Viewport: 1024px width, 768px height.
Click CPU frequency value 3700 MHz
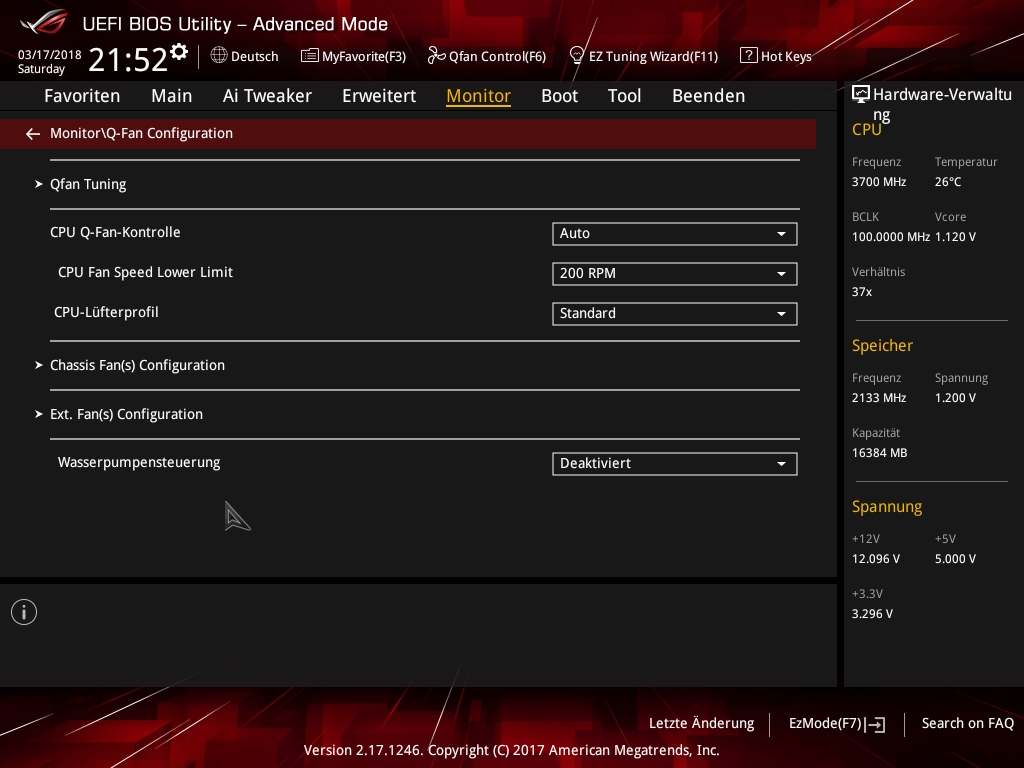tap(879, 182)
